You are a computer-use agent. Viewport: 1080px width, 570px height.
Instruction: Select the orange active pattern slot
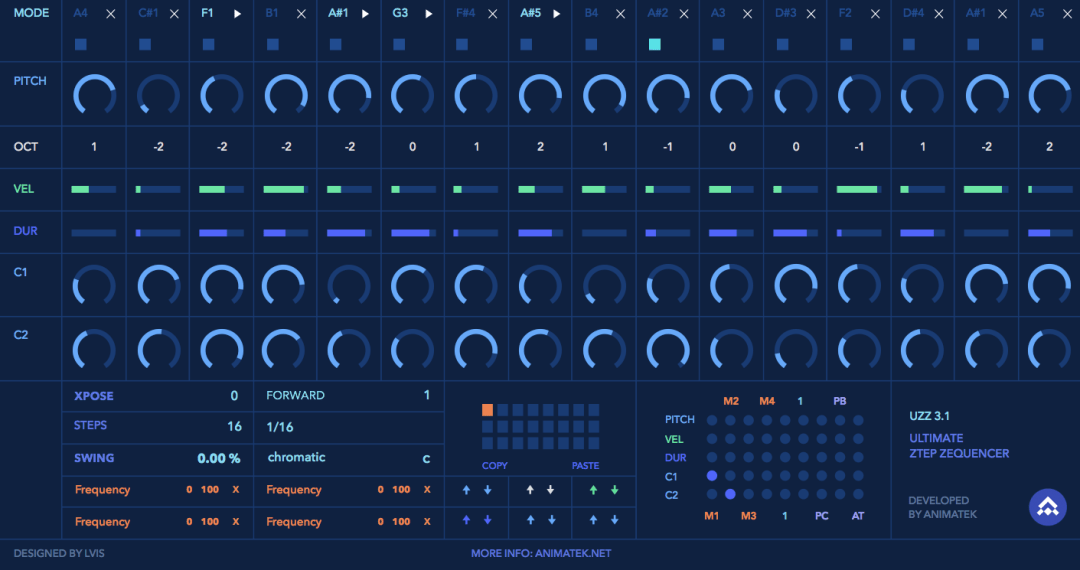(488, 410)
